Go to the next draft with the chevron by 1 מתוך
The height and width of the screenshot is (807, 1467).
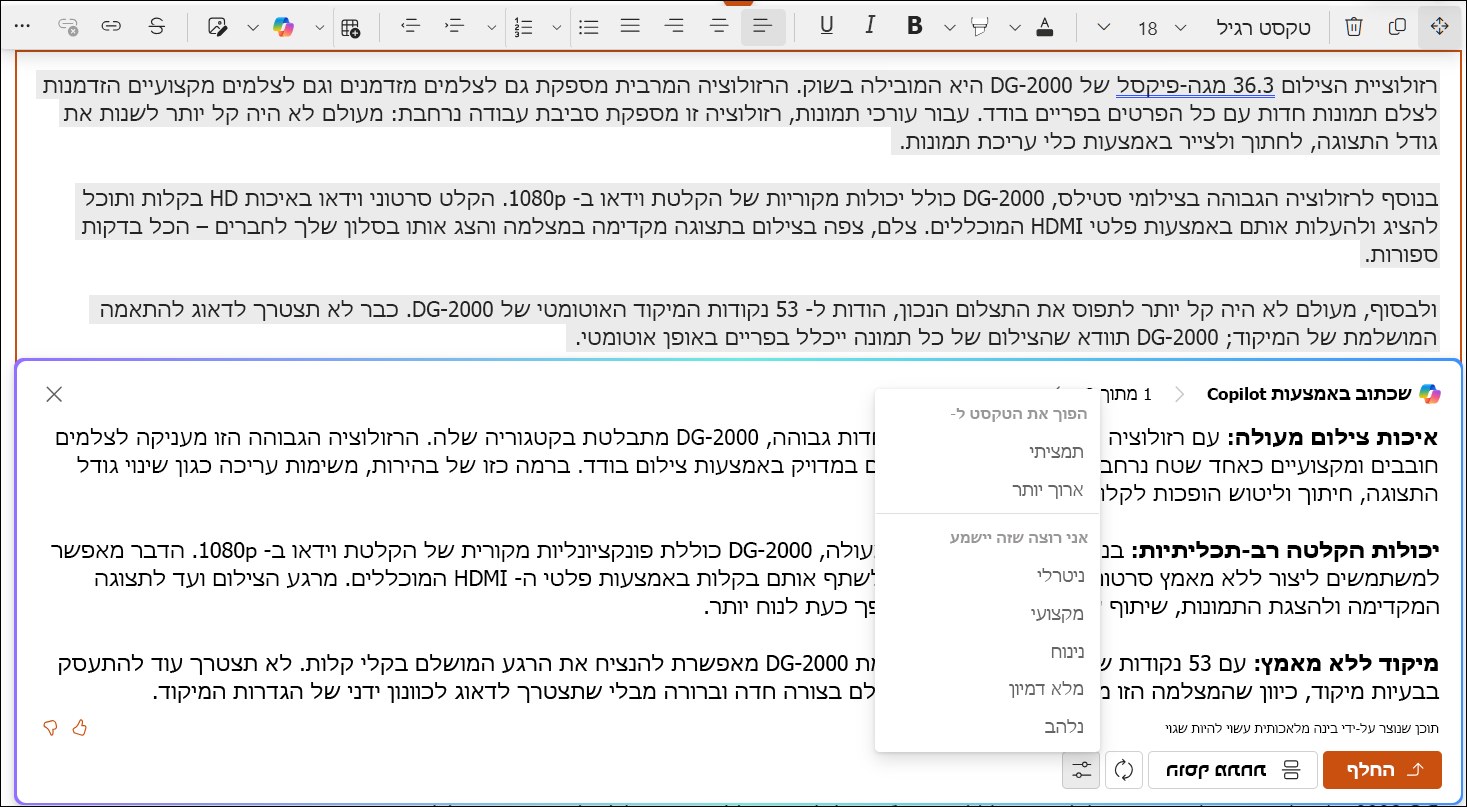pos(1180,394)
